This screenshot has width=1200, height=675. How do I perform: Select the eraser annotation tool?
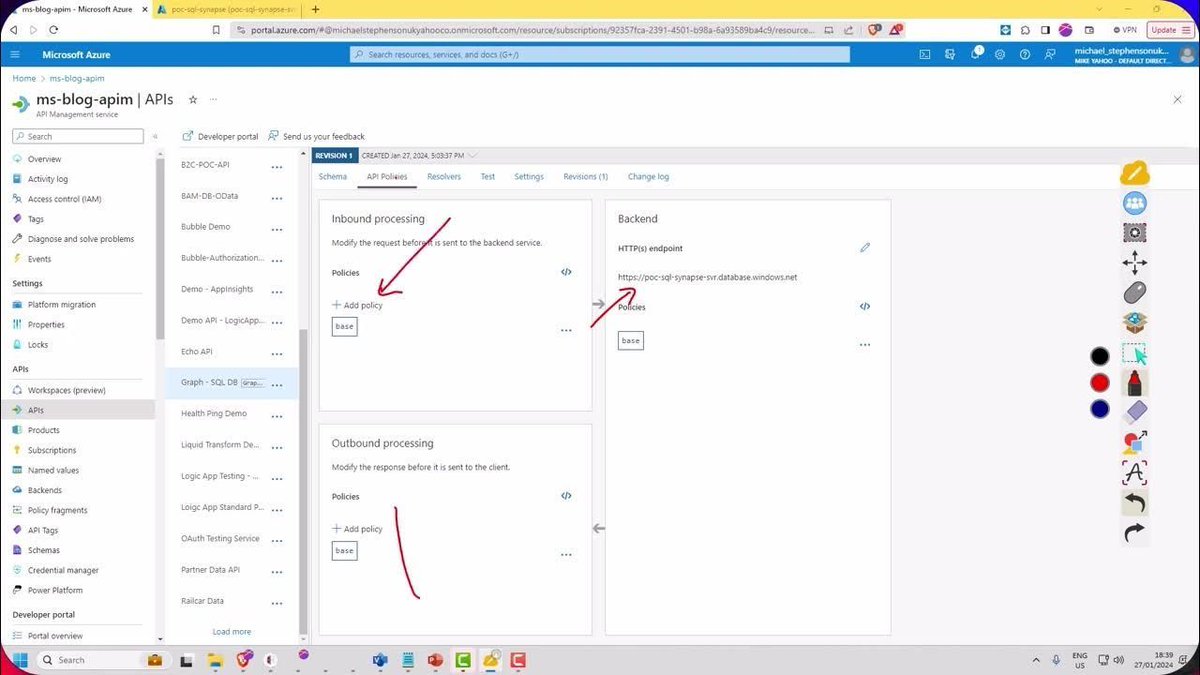pos(1134,412)
